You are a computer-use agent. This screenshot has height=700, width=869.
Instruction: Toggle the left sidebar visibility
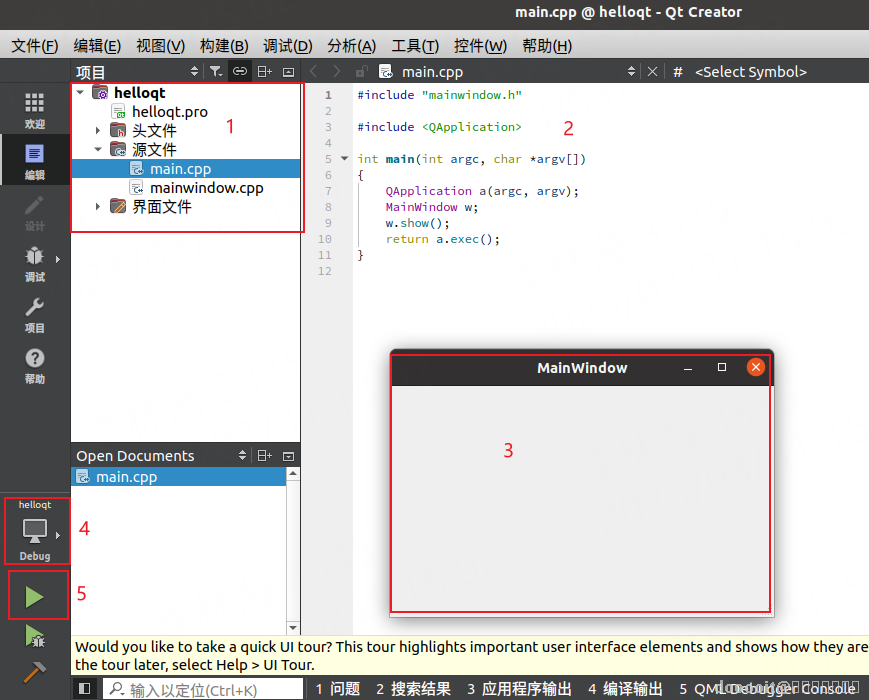[84, 688]
